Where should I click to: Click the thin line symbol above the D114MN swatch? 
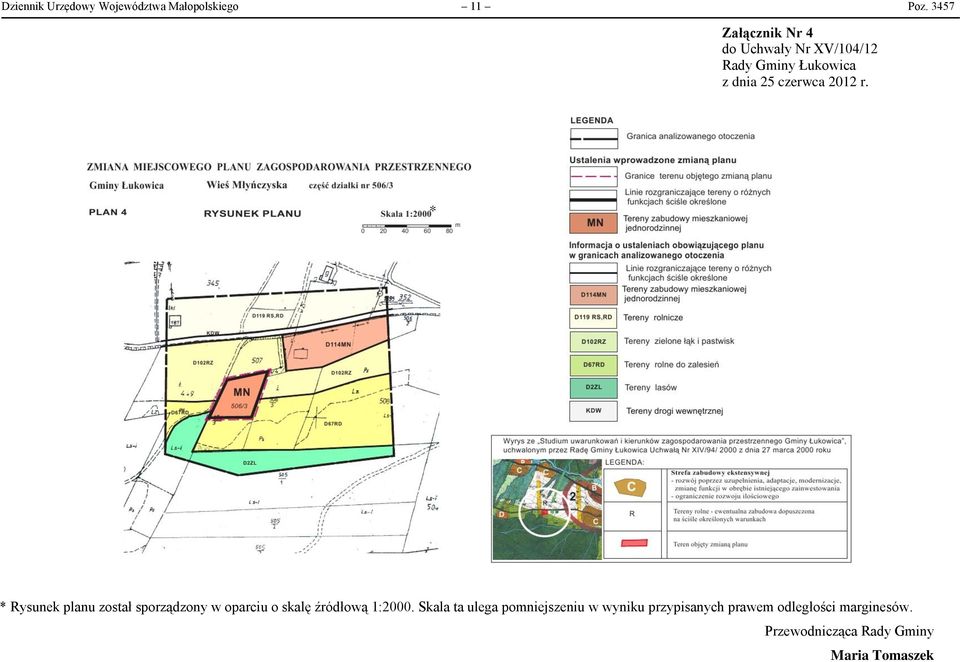coord(593,273)
